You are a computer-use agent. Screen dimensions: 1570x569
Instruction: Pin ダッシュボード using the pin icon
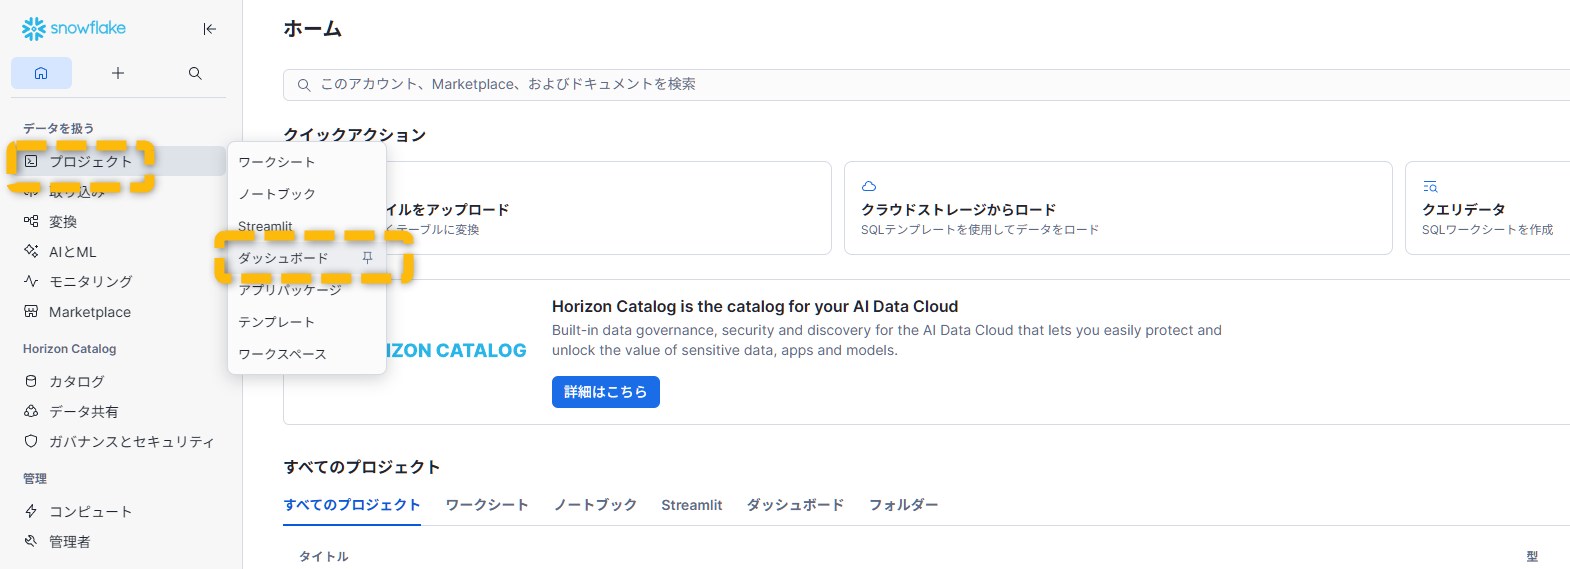367,258
